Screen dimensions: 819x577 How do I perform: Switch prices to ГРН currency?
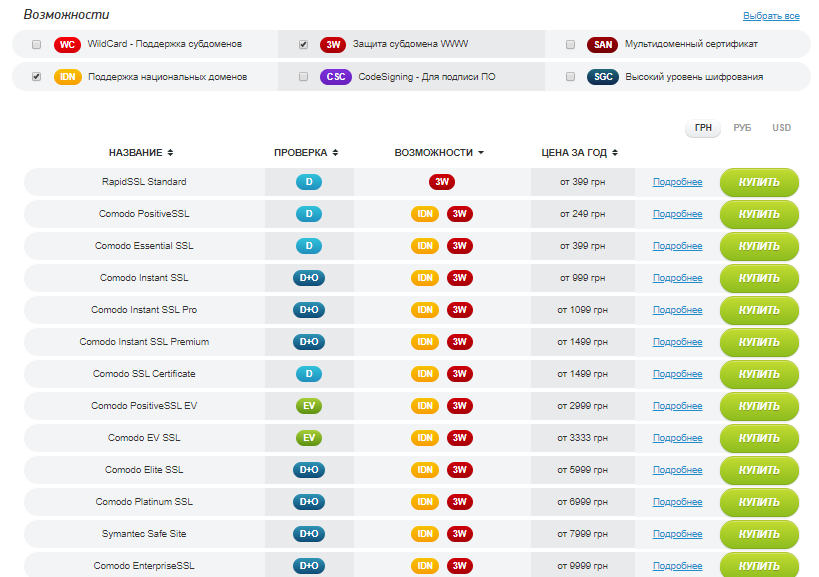point(703,128)
